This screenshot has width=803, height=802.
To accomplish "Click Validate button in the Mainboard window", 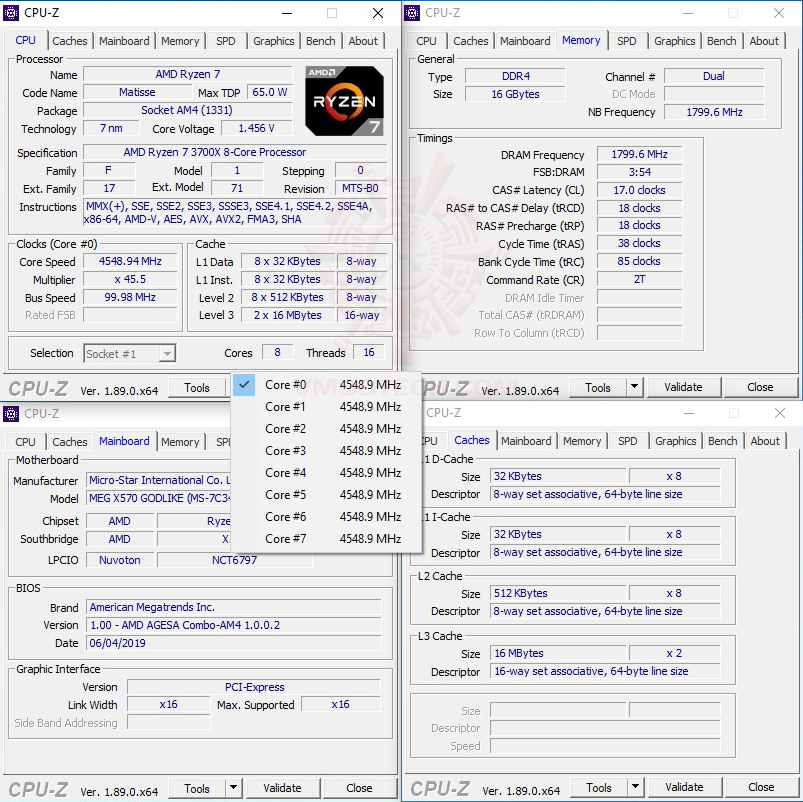I will click(283, 788).
